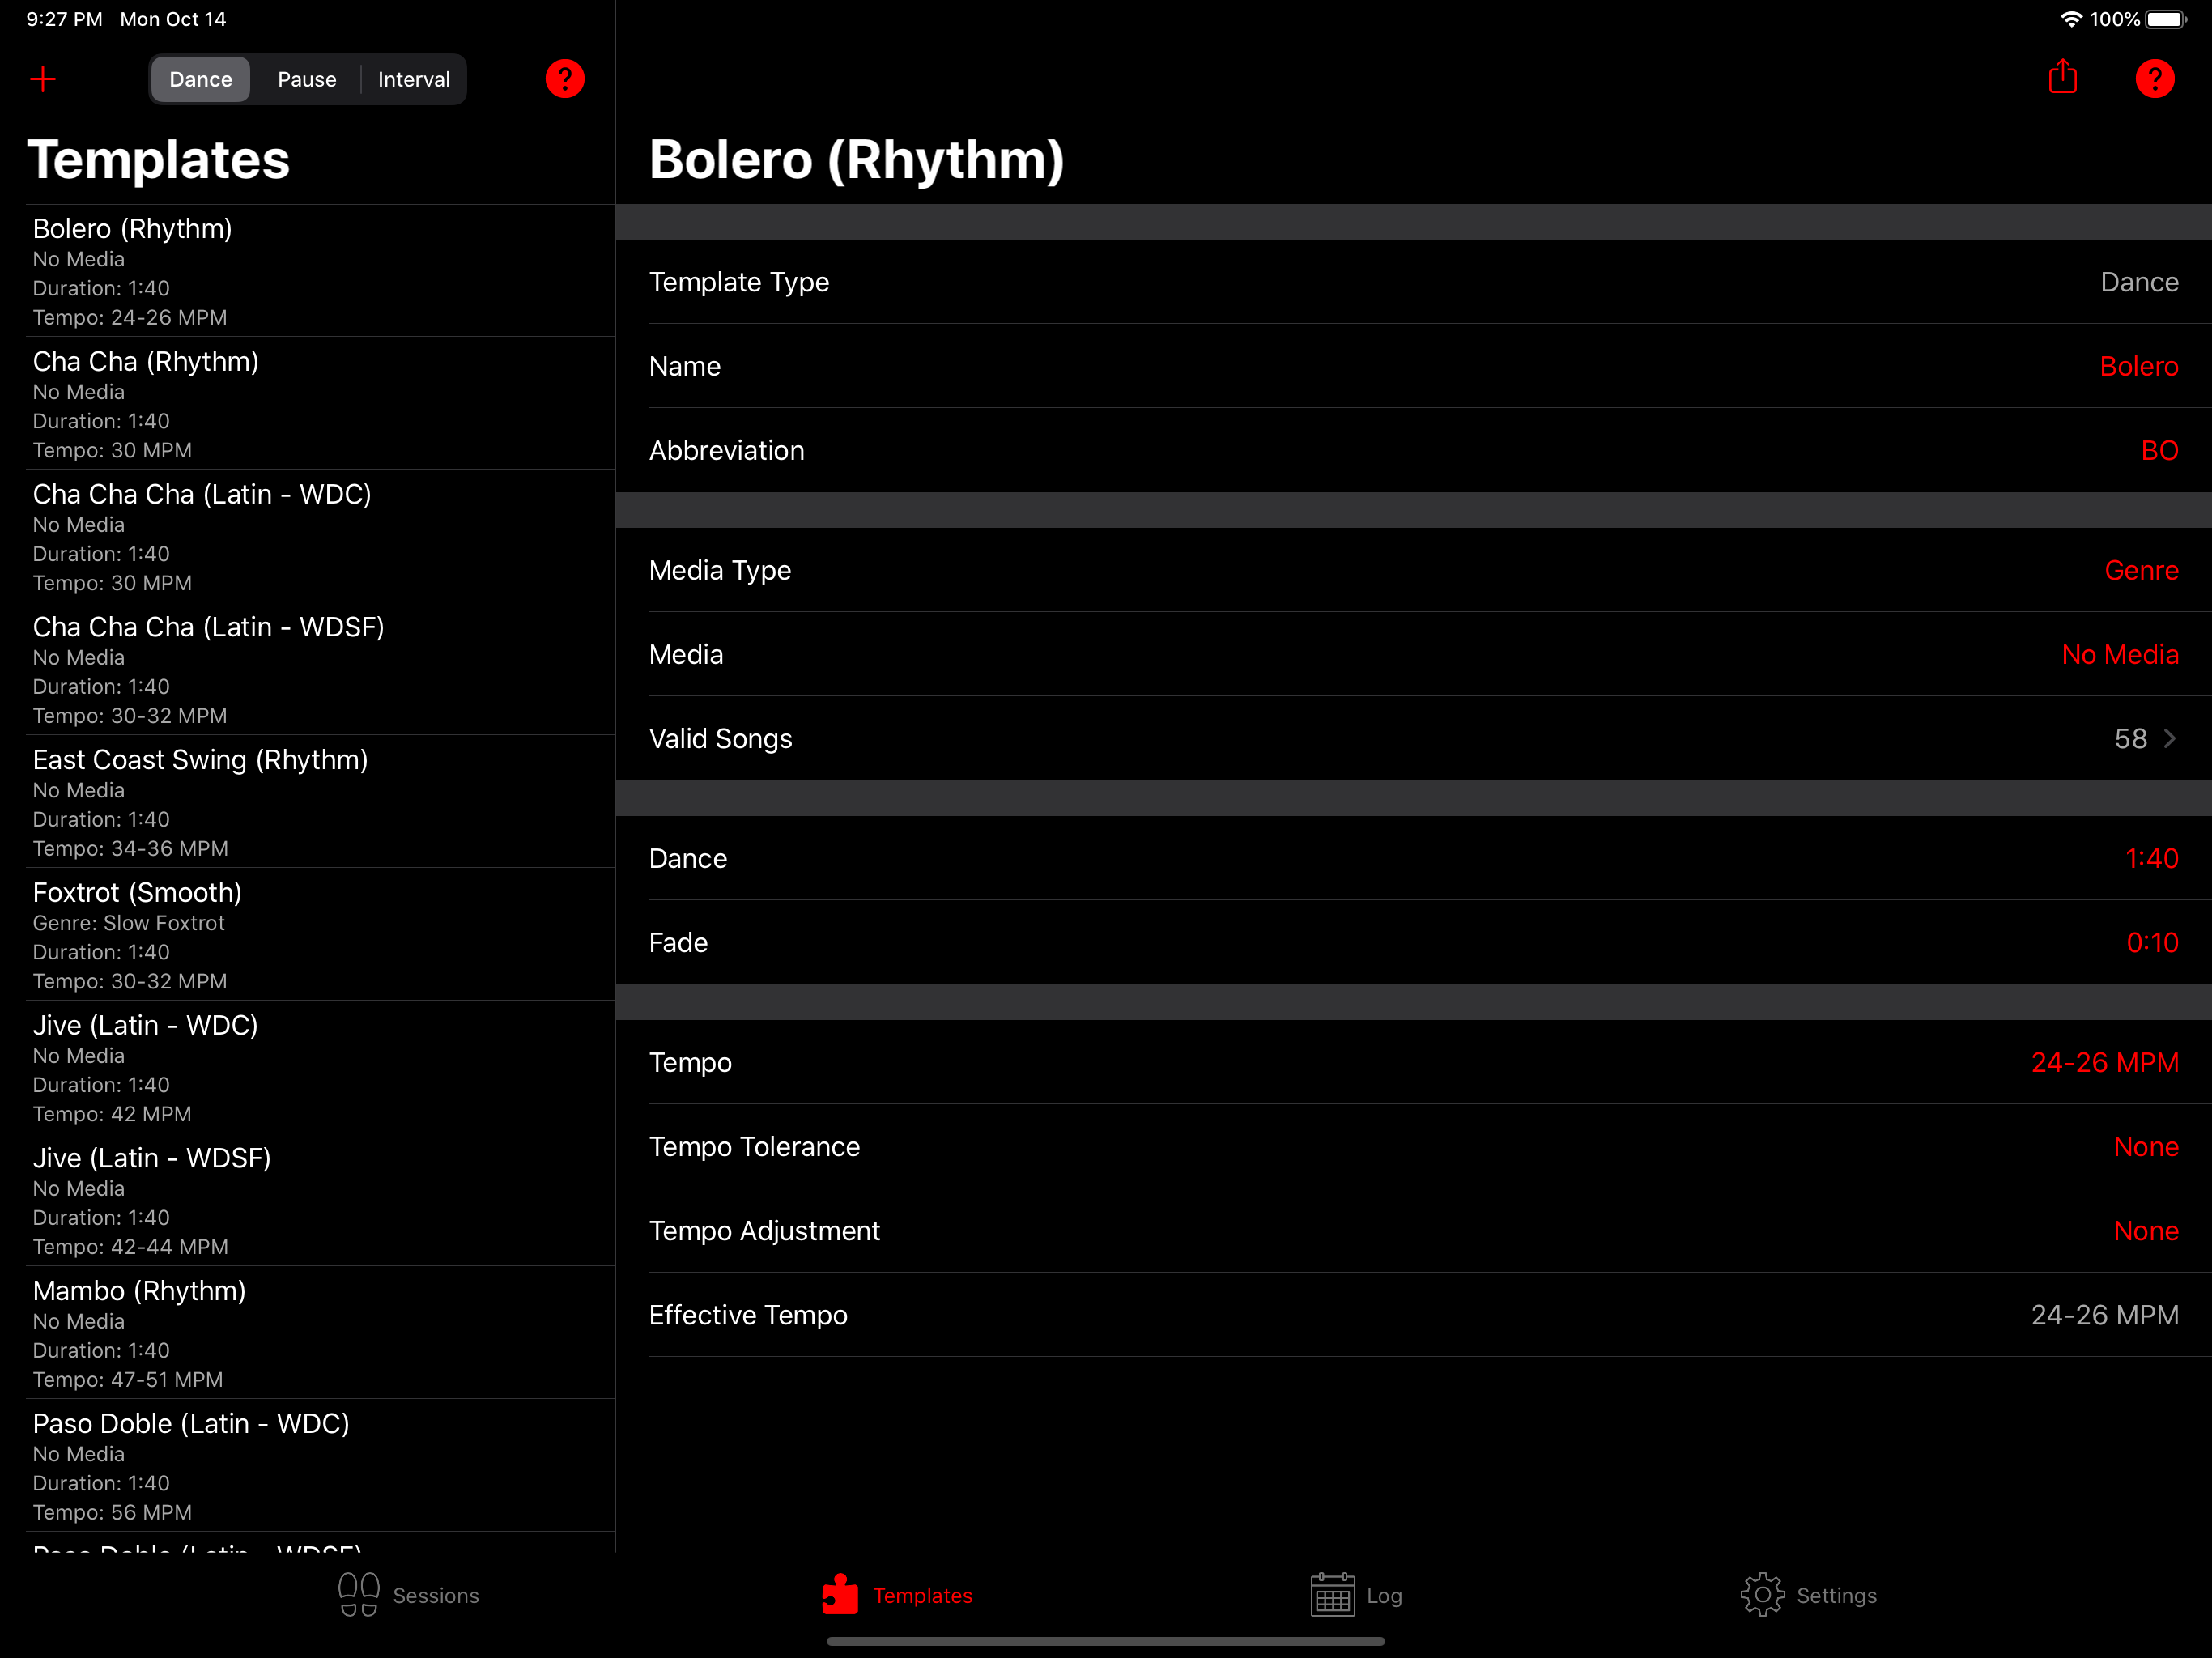Click the Abbreviation row label
The width and height of the screenshot is (2212, 1658).
click(x=726, y=451)
